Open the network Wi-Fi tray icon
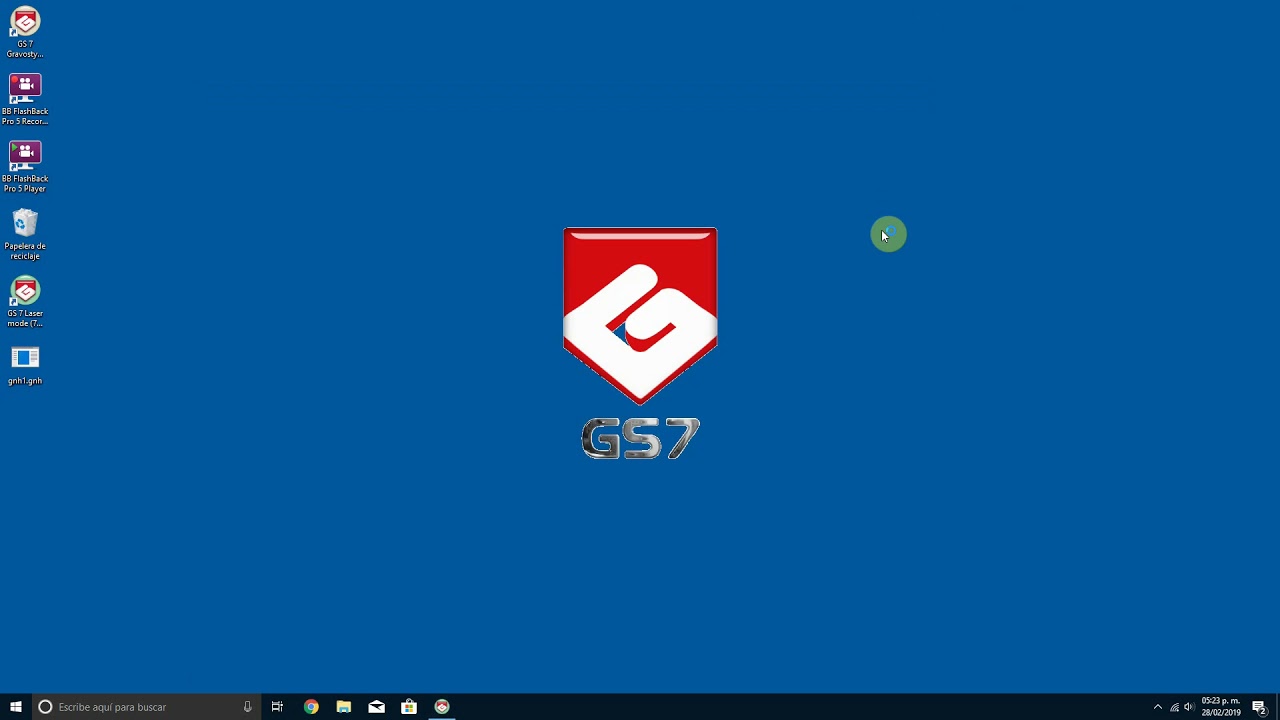 tap(1174, 707)
